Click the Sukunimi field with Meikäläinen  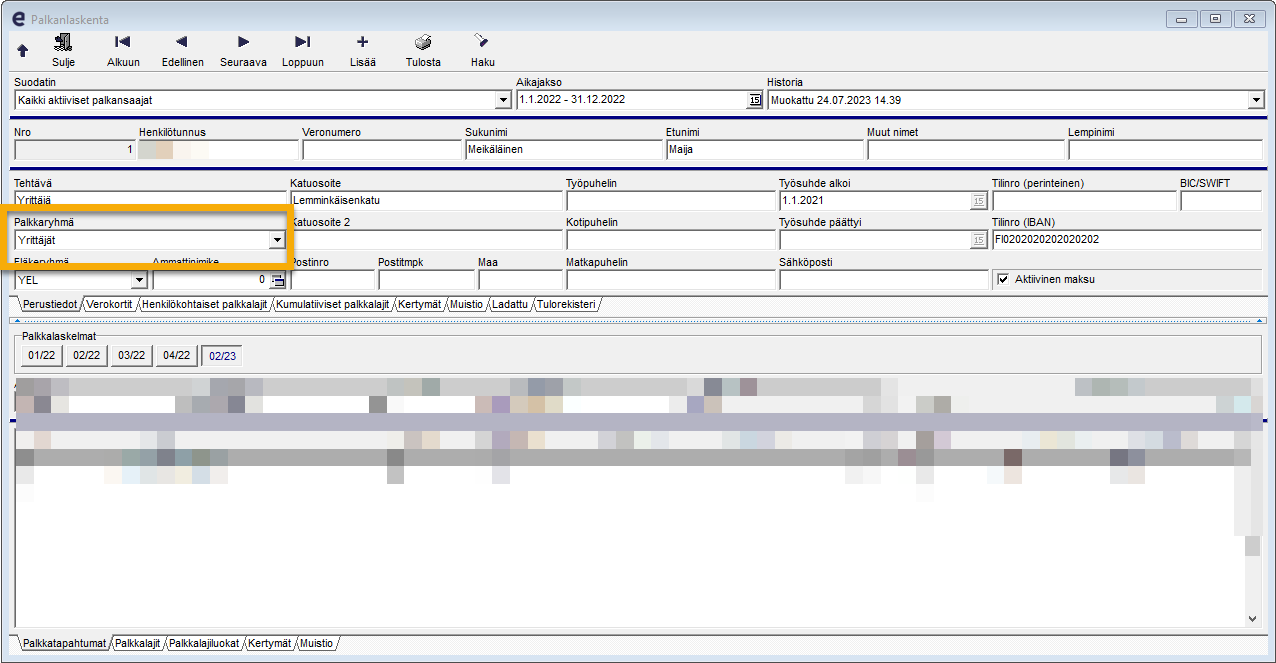click(563, 150)
